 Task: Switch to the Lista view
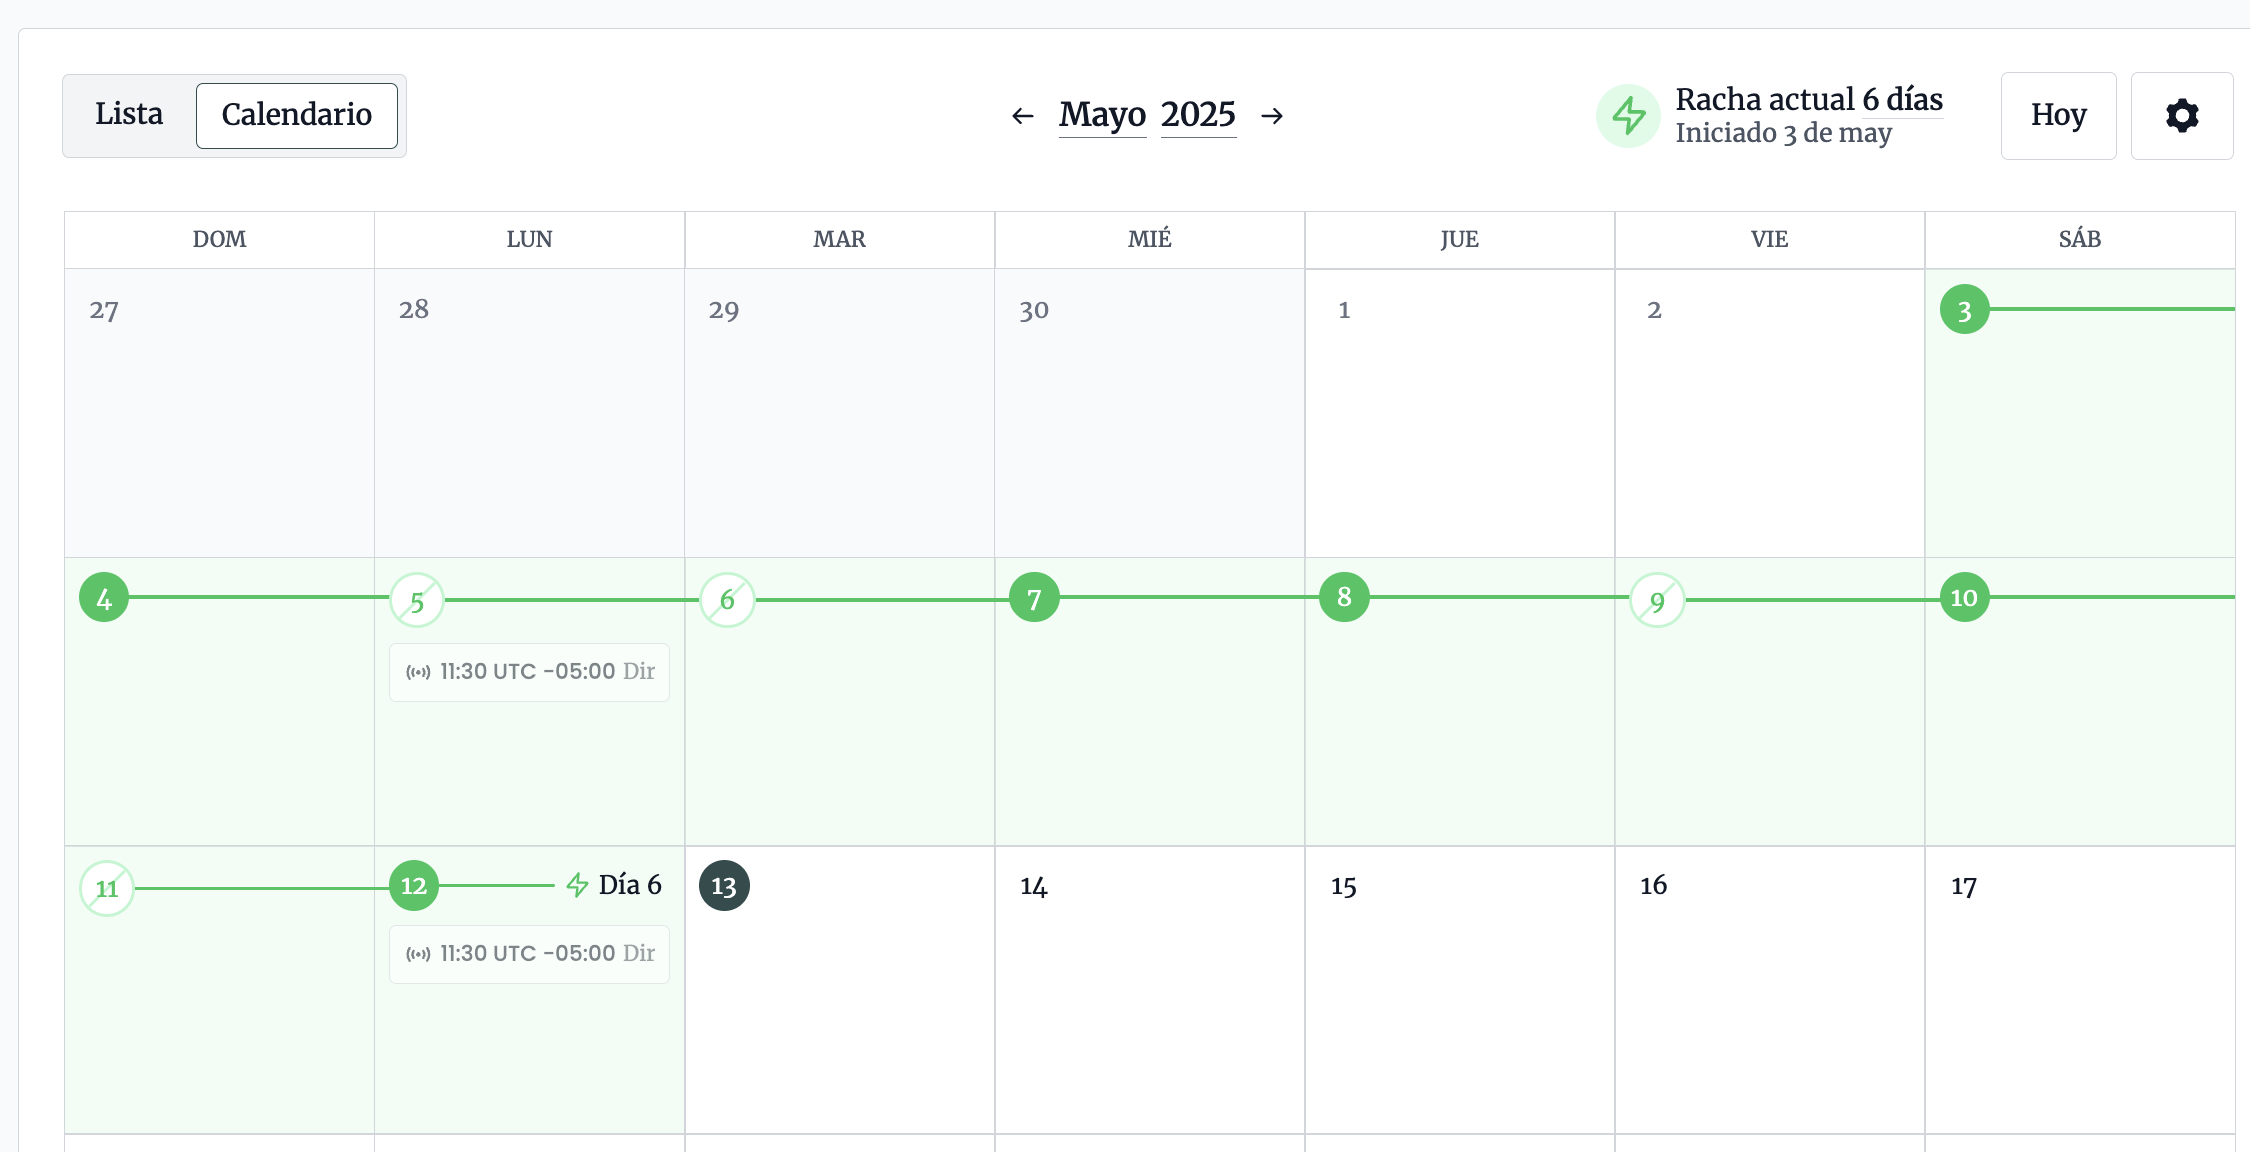pyautogui.click(x=129, y=115)
